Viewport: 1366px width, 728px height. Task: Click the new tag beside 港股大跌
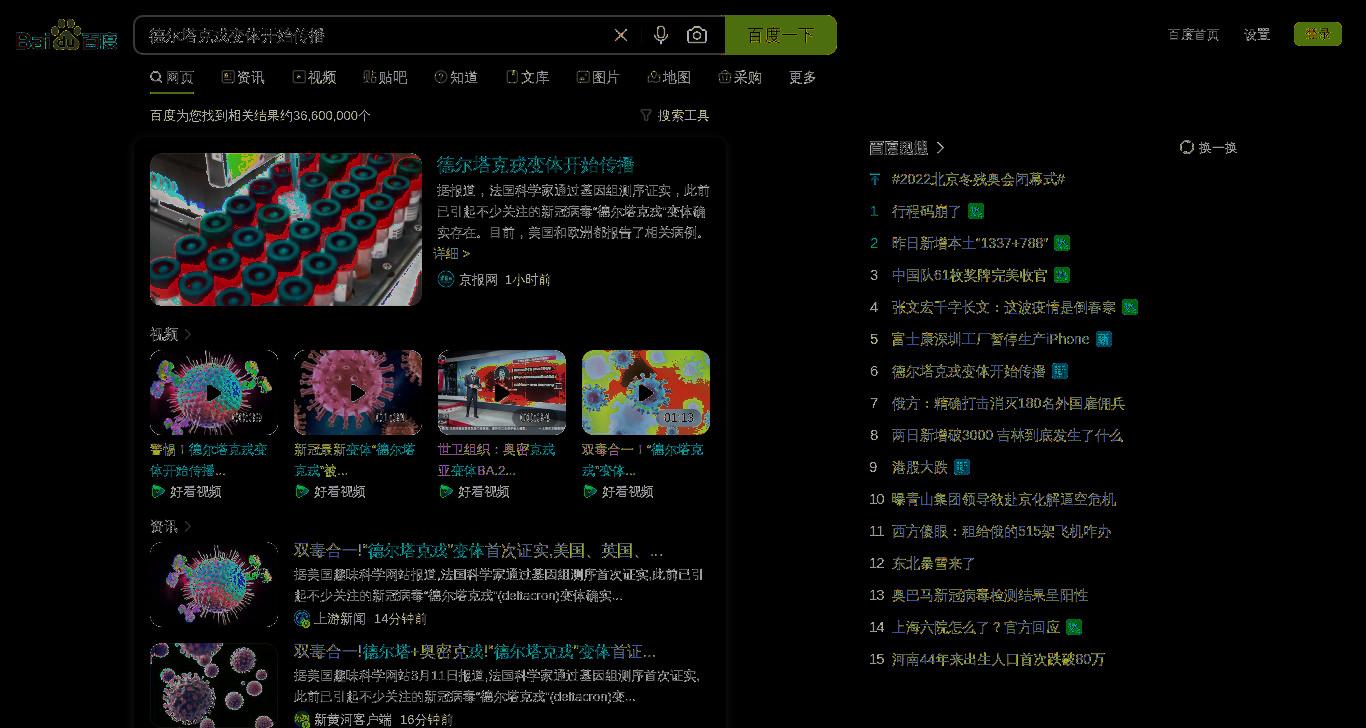(962, 467)
